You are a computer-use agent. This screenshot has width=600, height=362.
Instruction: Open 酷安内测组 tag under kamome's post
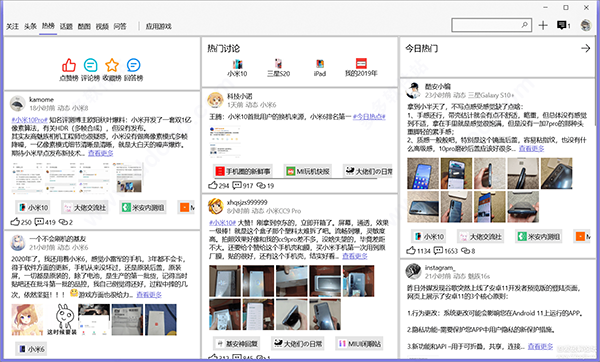pos(143,207)
